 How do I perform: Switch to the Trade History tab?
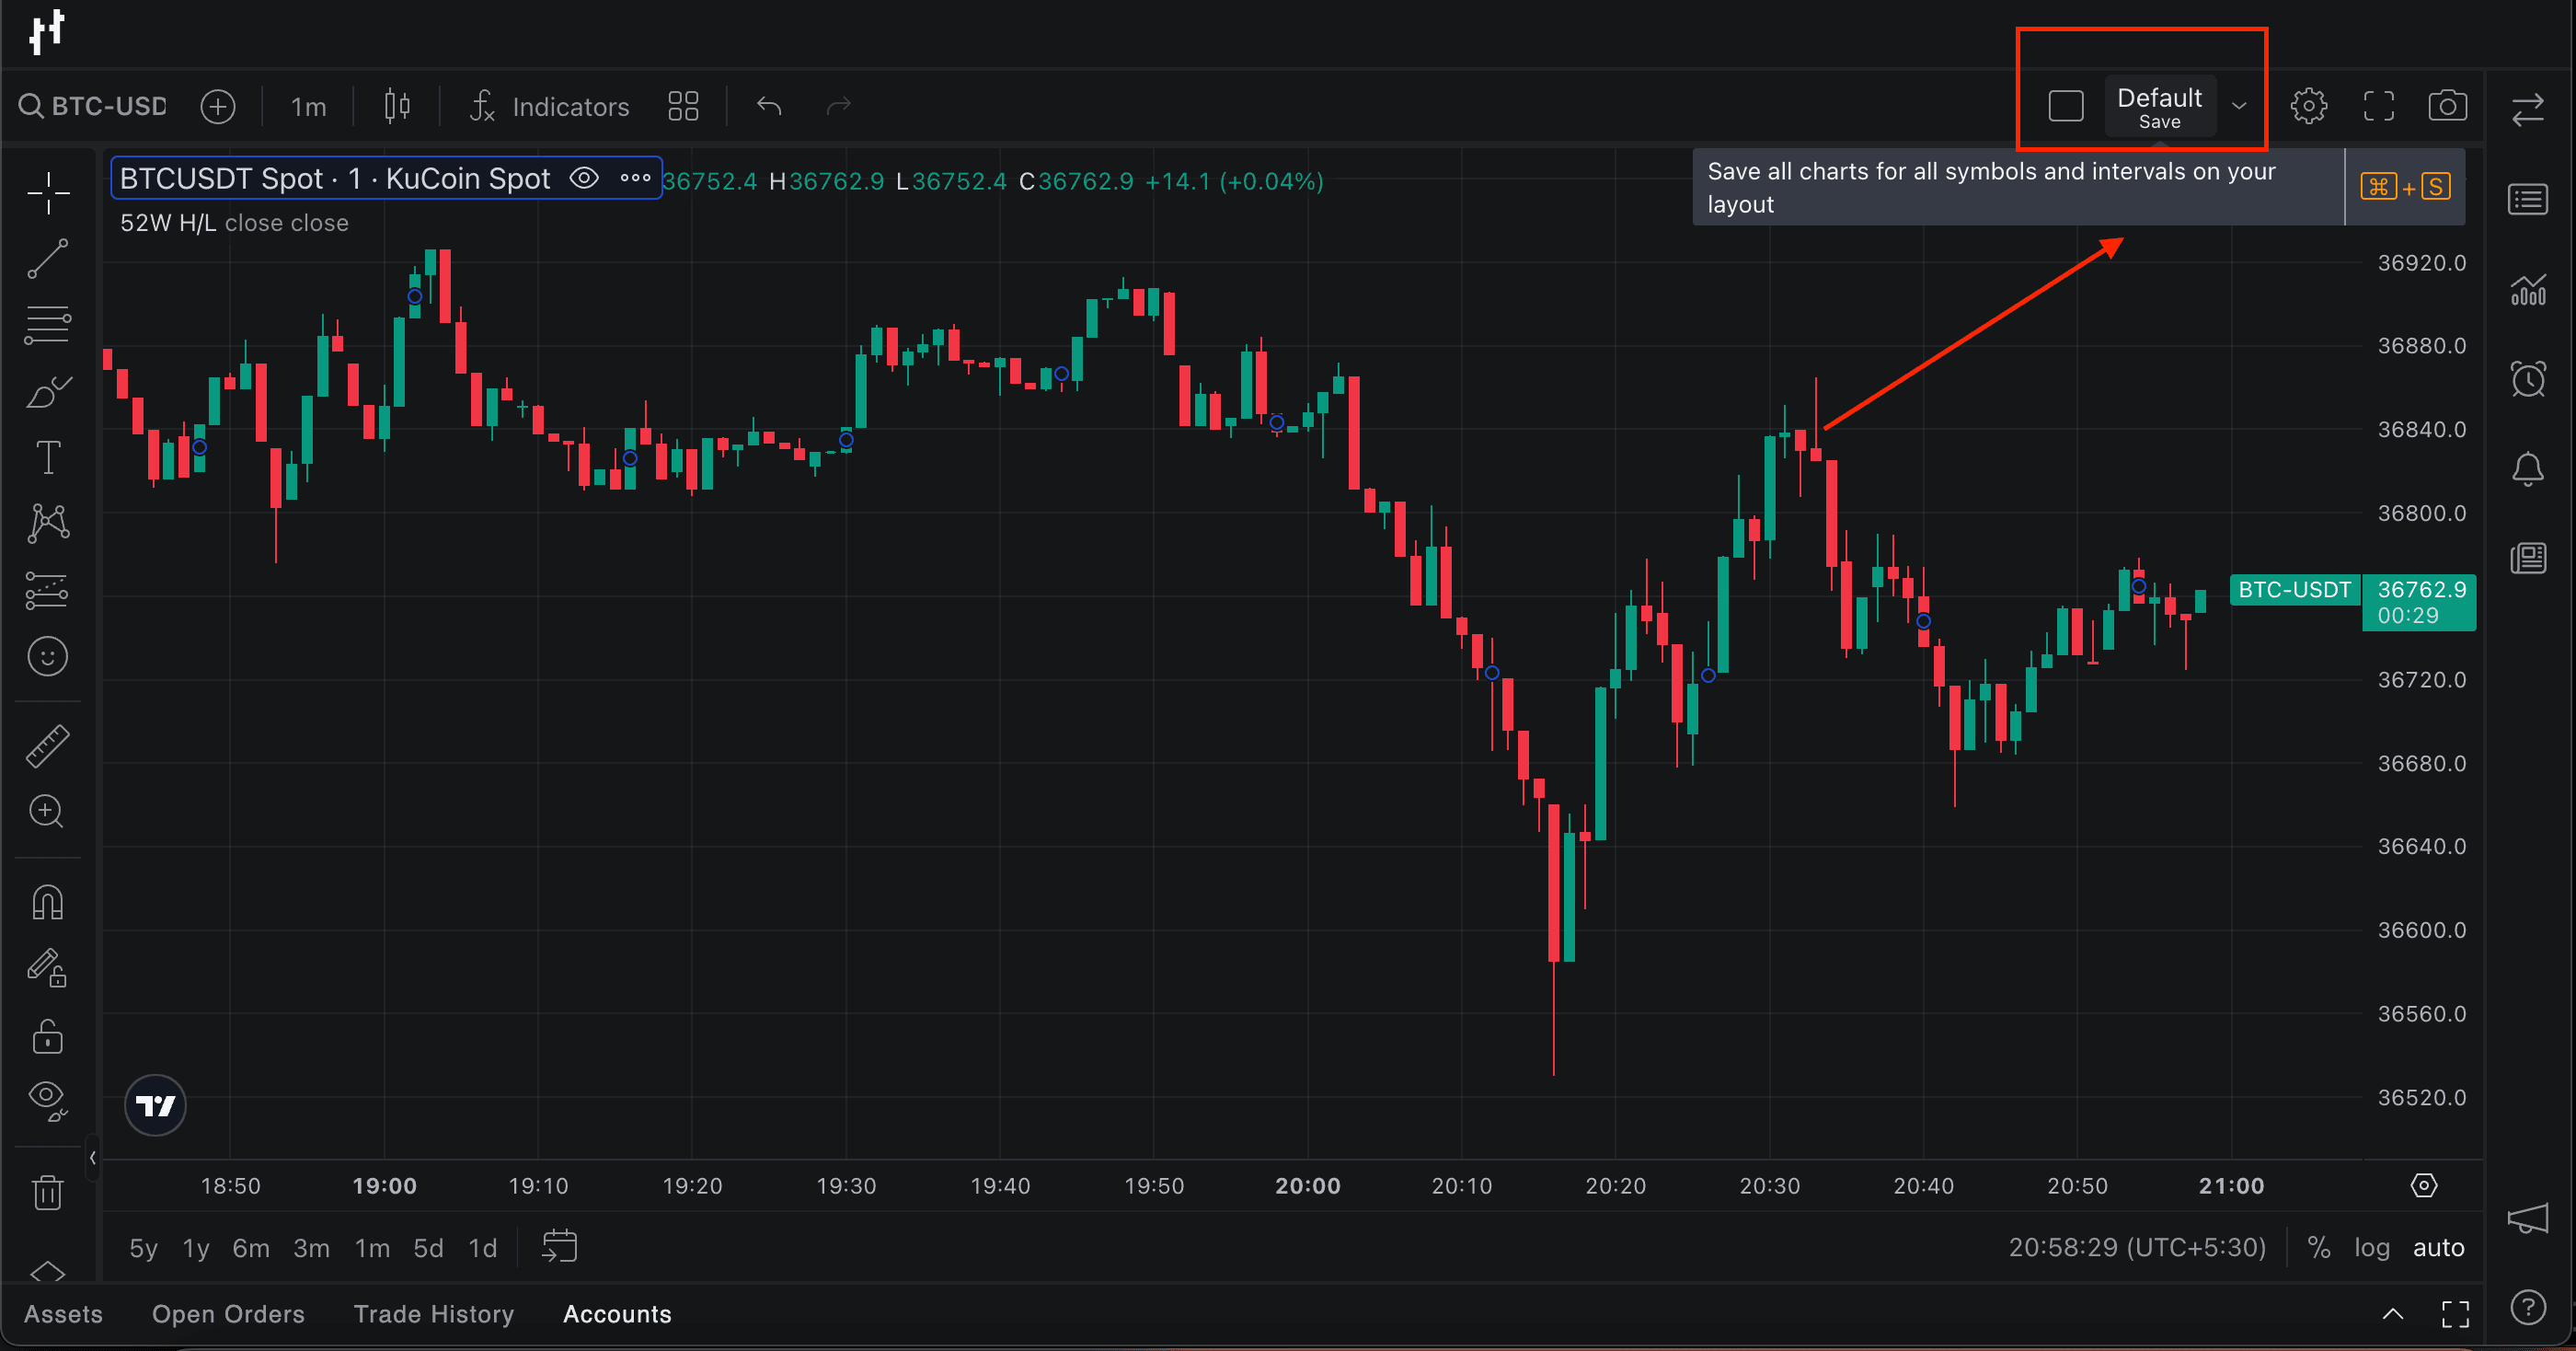point(433,1315)
